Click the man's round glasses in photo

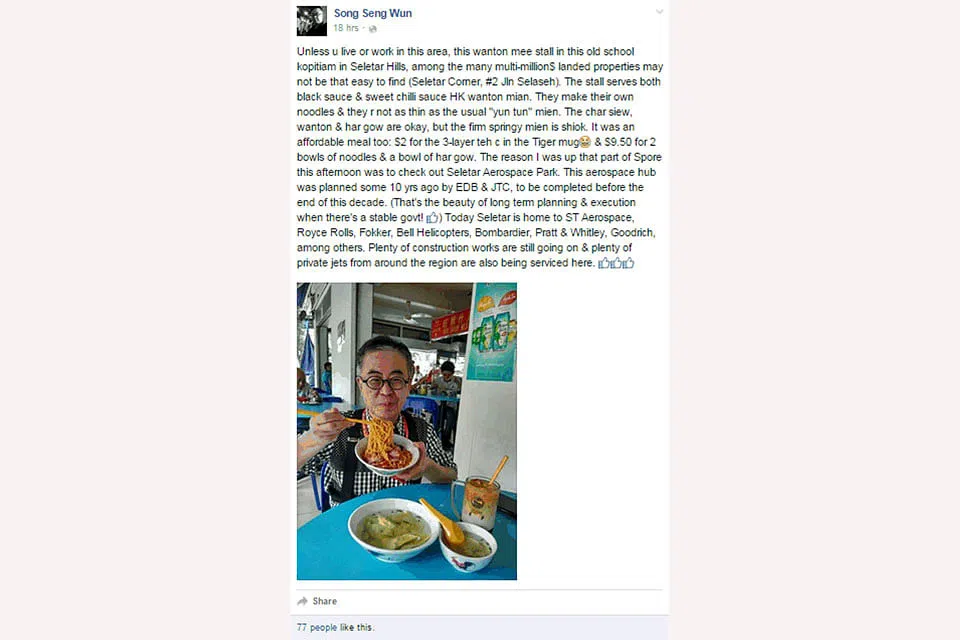384,383
